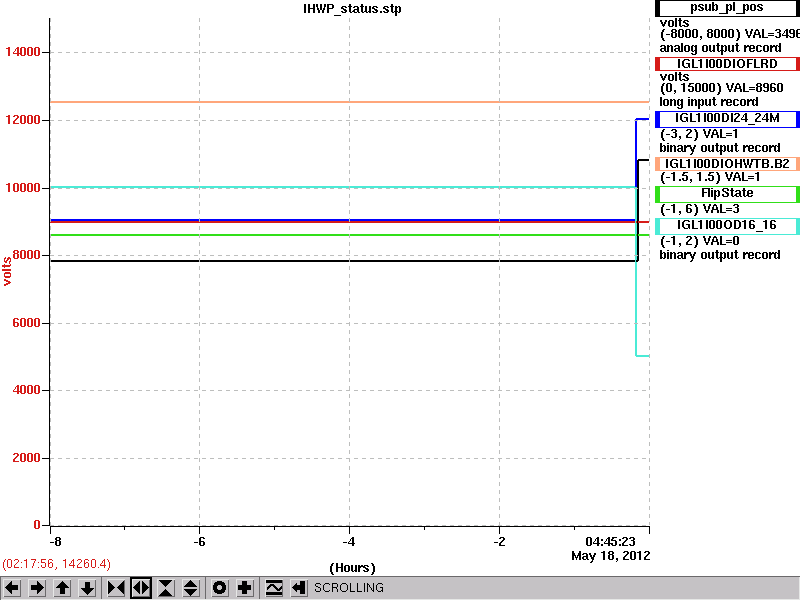Click the vertical zoom-in hourglass icon
800x600 pixels.
[166, 588]
